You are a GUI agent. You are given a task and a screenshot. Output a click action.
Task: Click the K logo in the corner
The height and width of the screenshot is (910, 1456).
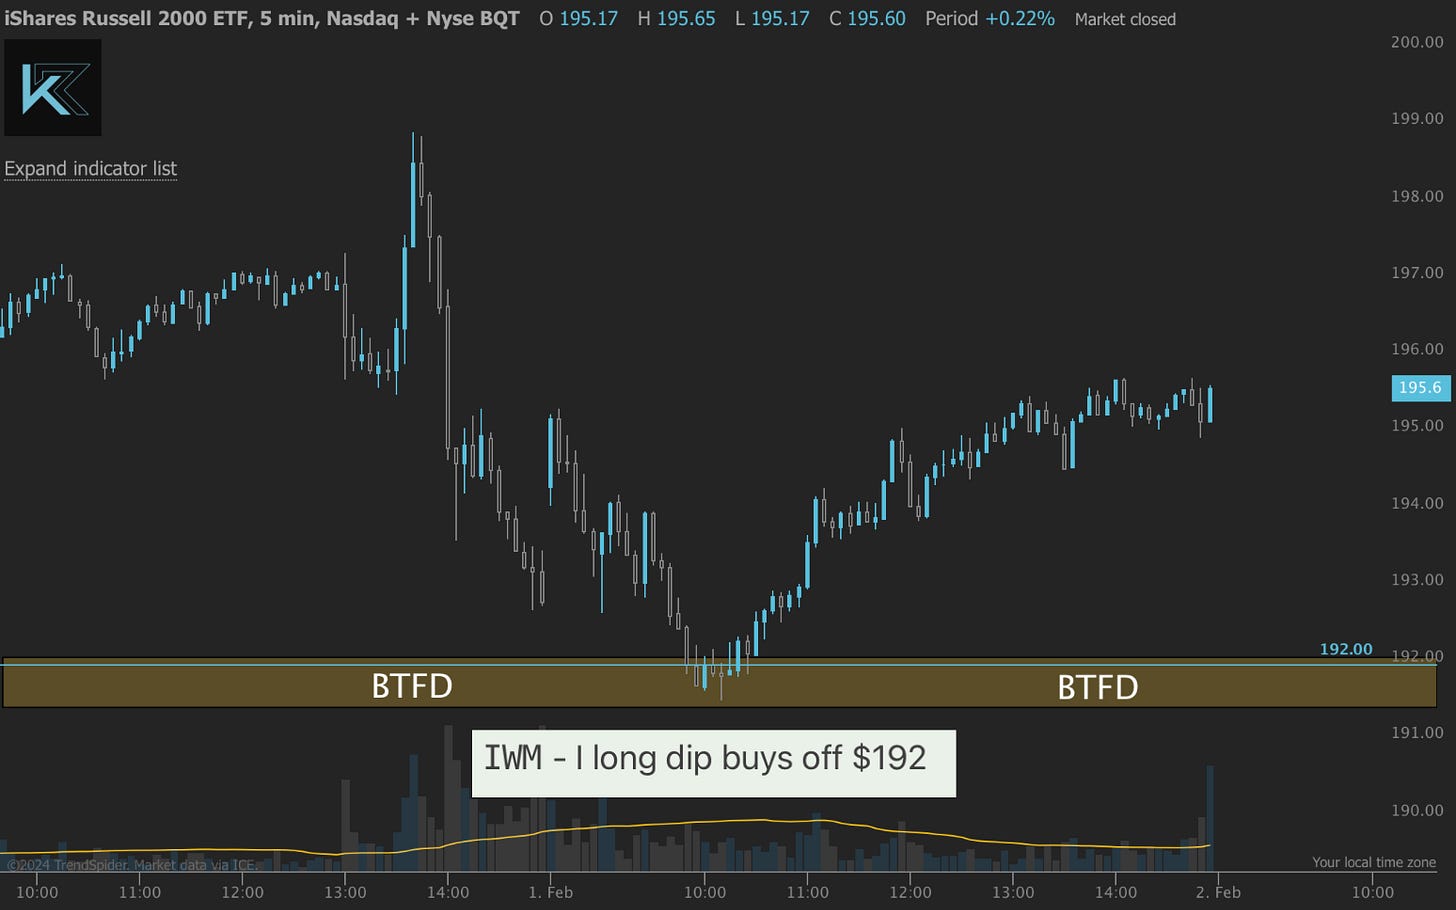coord(53,88)
